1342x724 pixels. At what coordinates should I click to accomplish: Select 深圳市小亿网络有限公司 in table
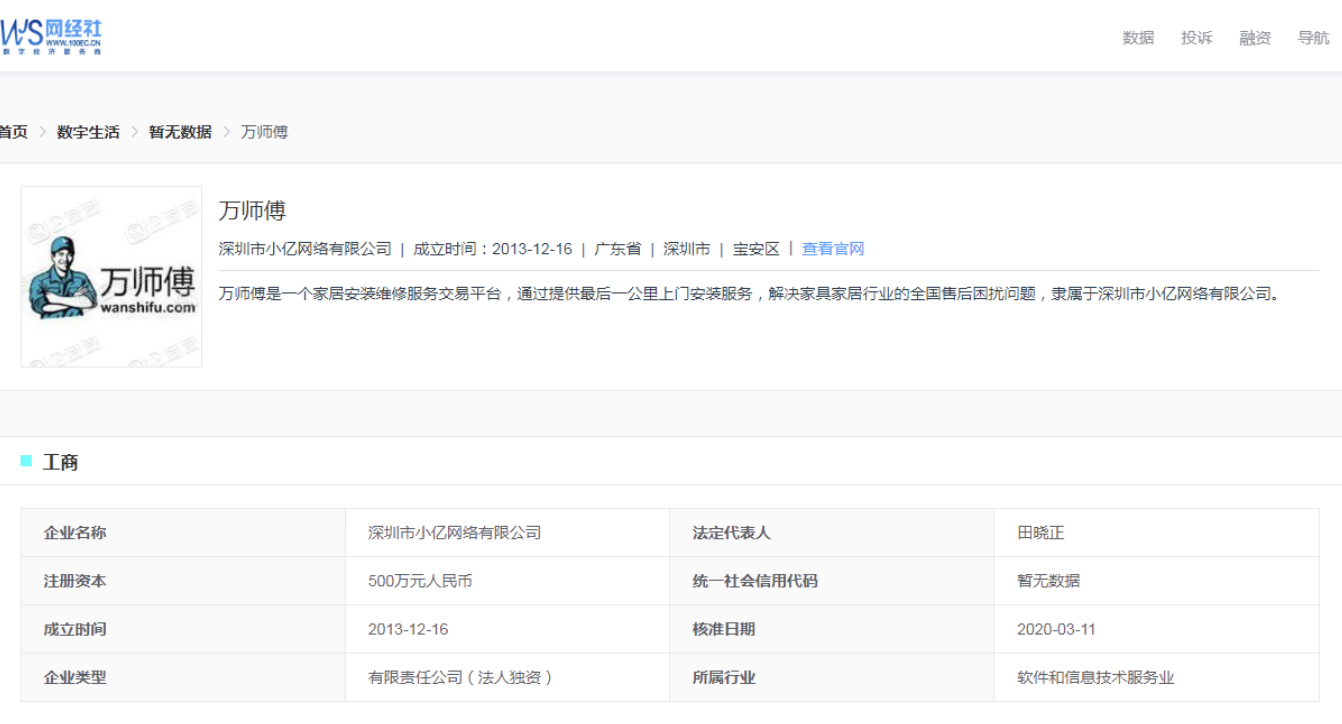coord(455,533)
